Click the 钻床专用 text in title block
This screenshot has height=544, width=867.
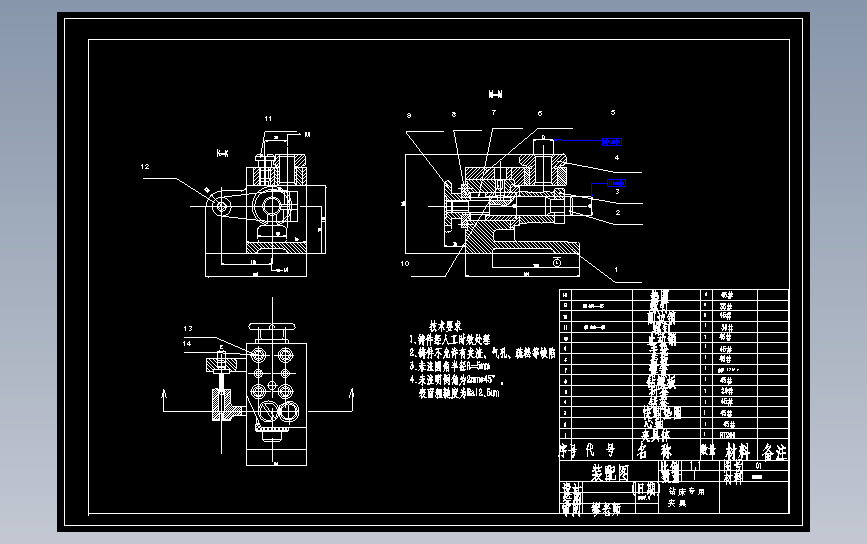pos(686,491)
